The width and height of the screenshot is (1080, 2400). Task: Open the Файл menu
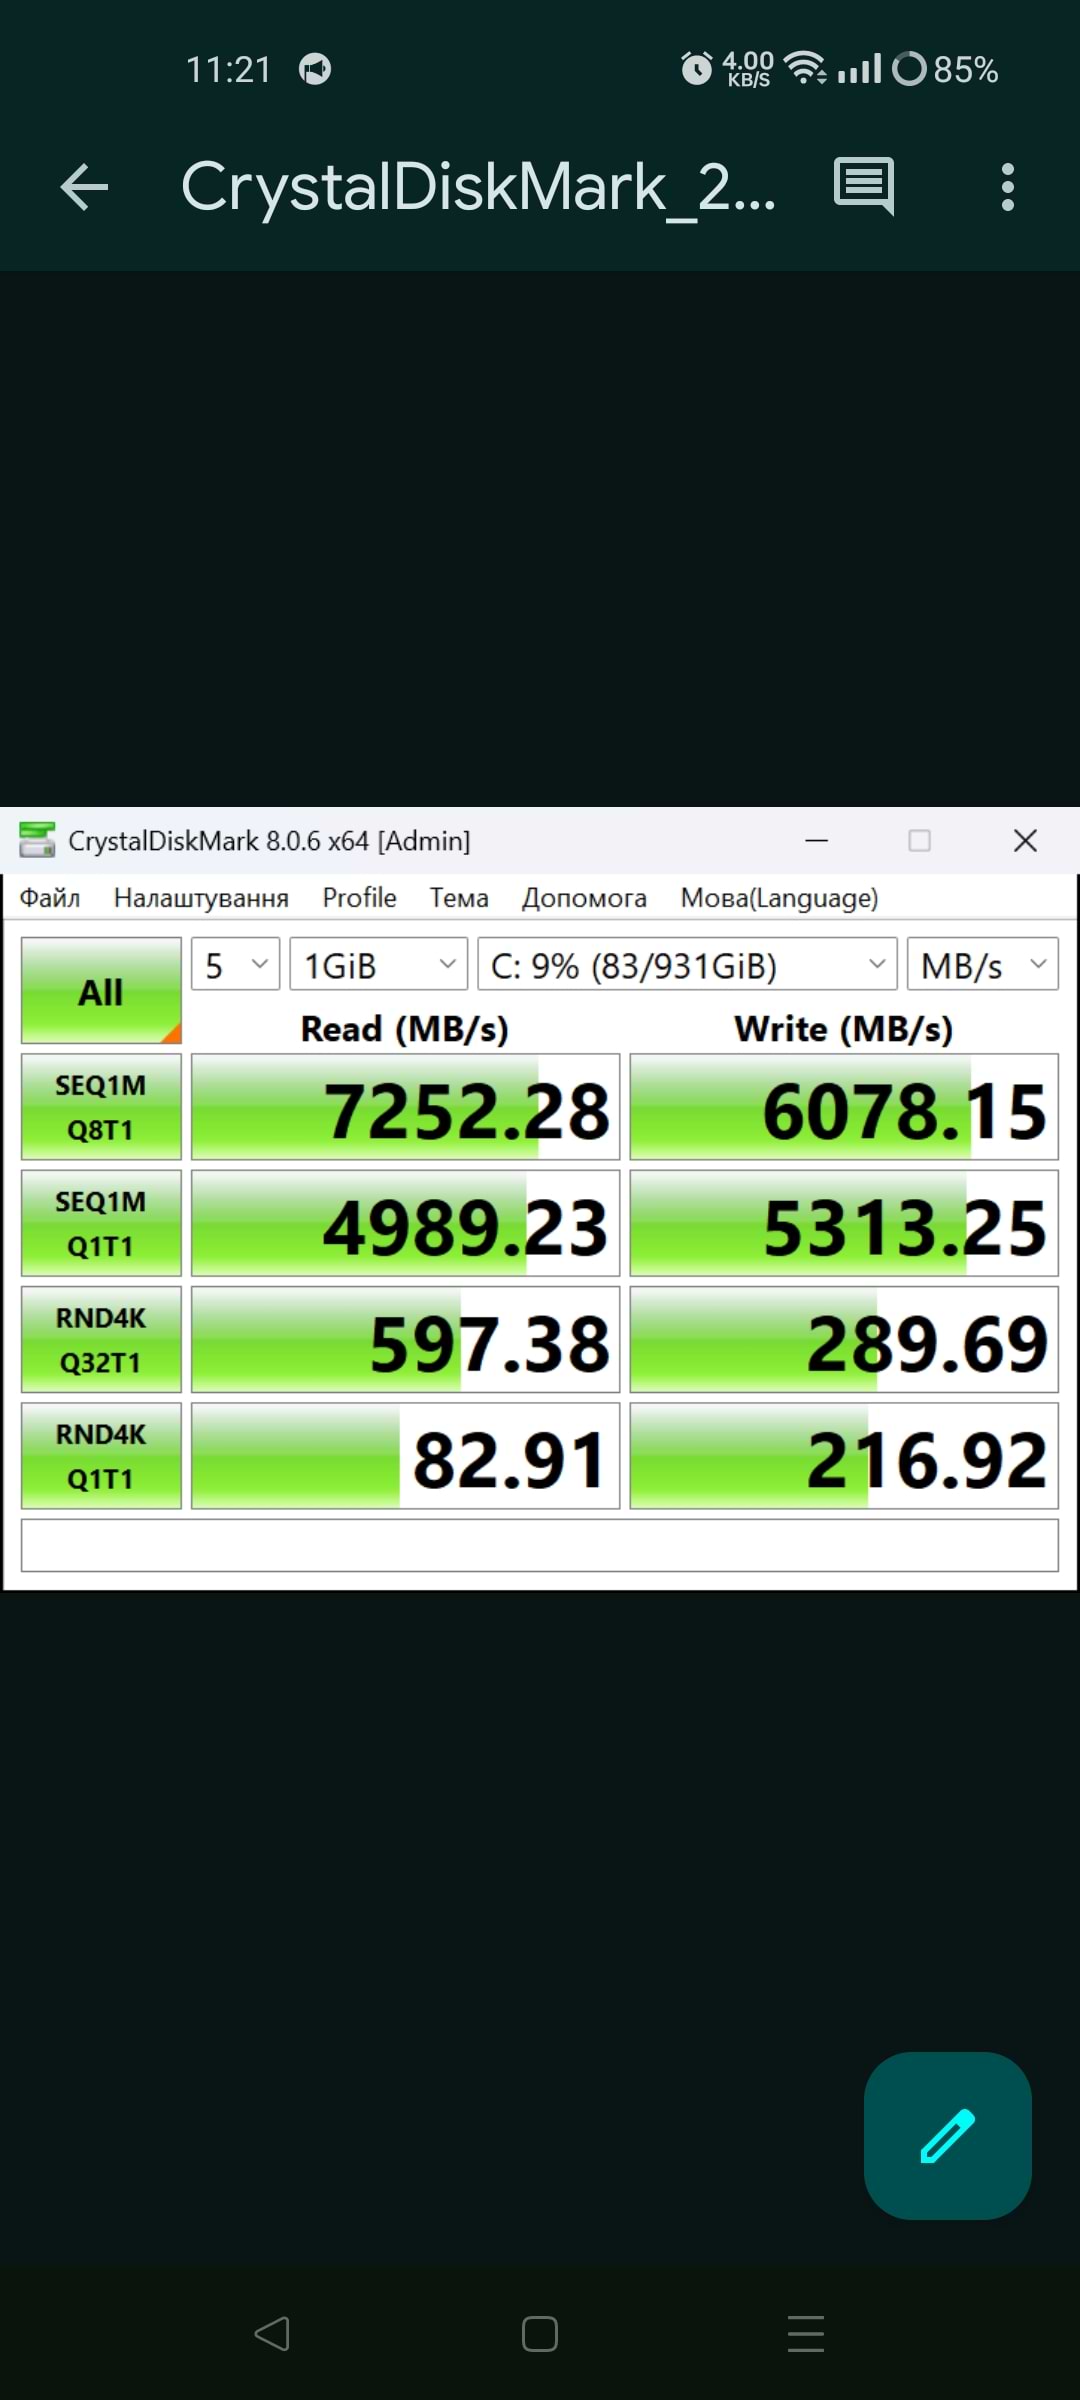50,898
